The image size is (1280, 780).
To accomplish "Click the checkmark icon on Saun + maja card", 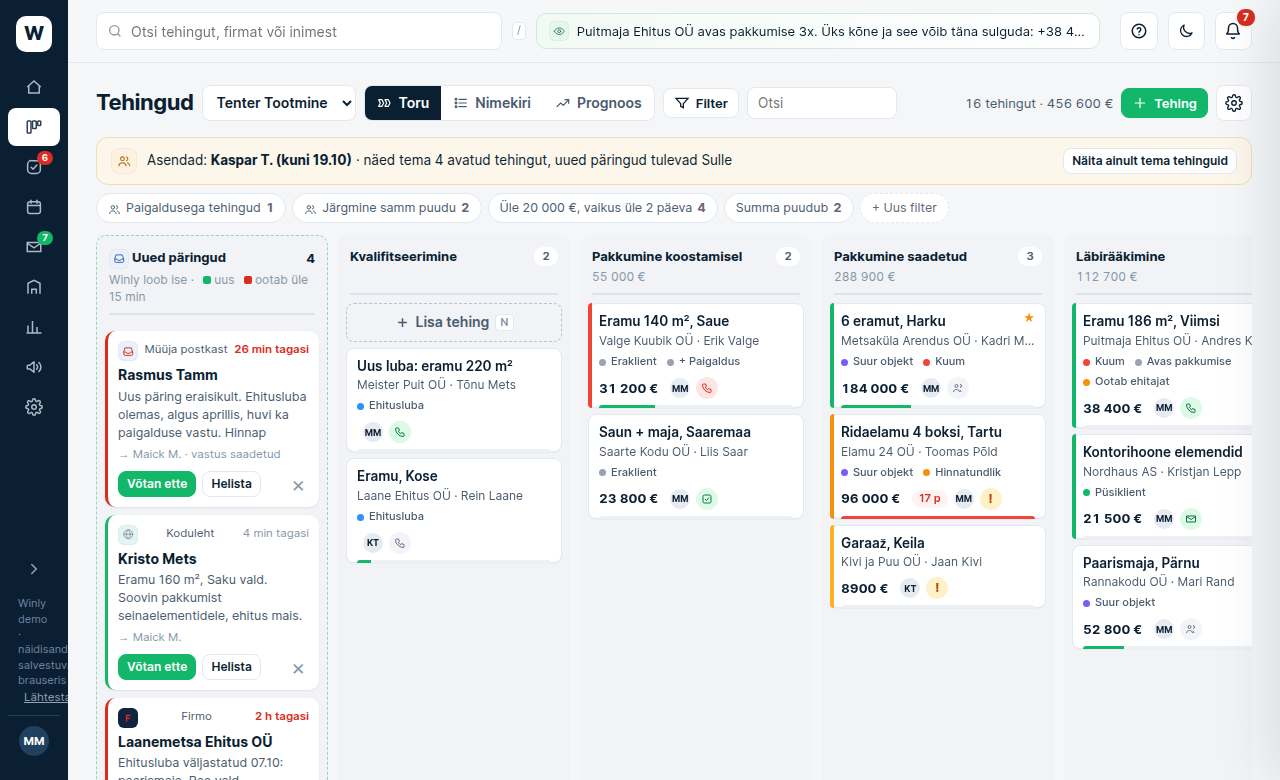I will tap(707, 498).
